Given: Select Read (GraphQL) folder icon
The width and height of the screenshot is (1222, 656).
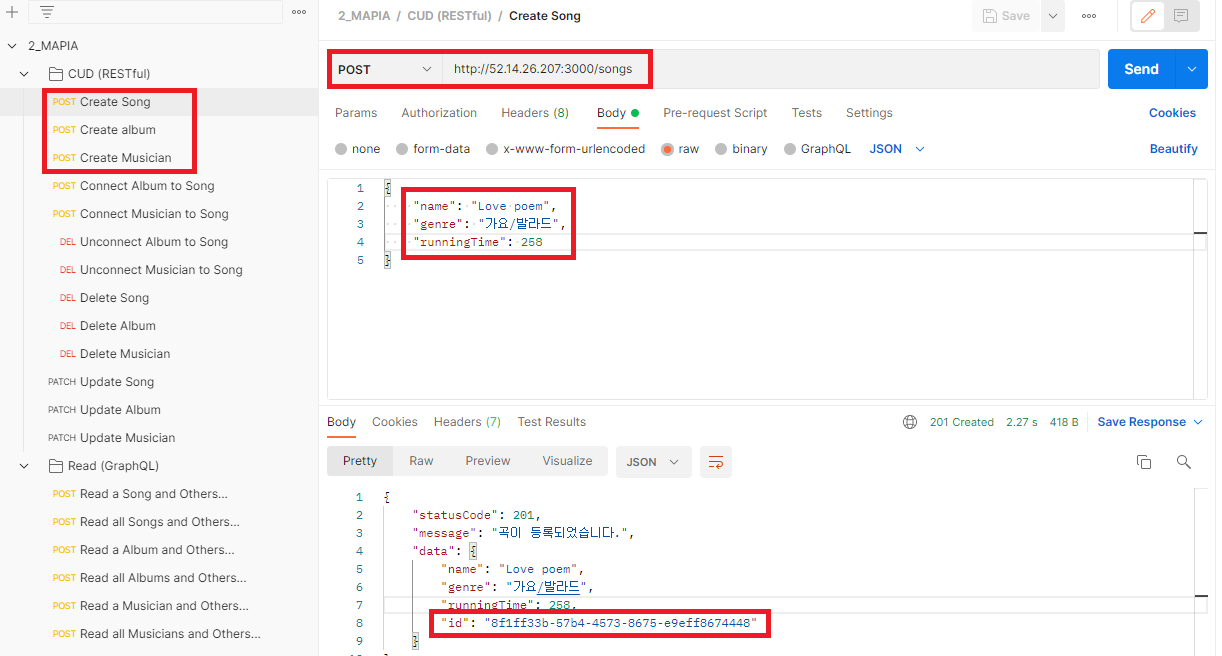Looking at the screenshot, I should (x=56, y=466).
